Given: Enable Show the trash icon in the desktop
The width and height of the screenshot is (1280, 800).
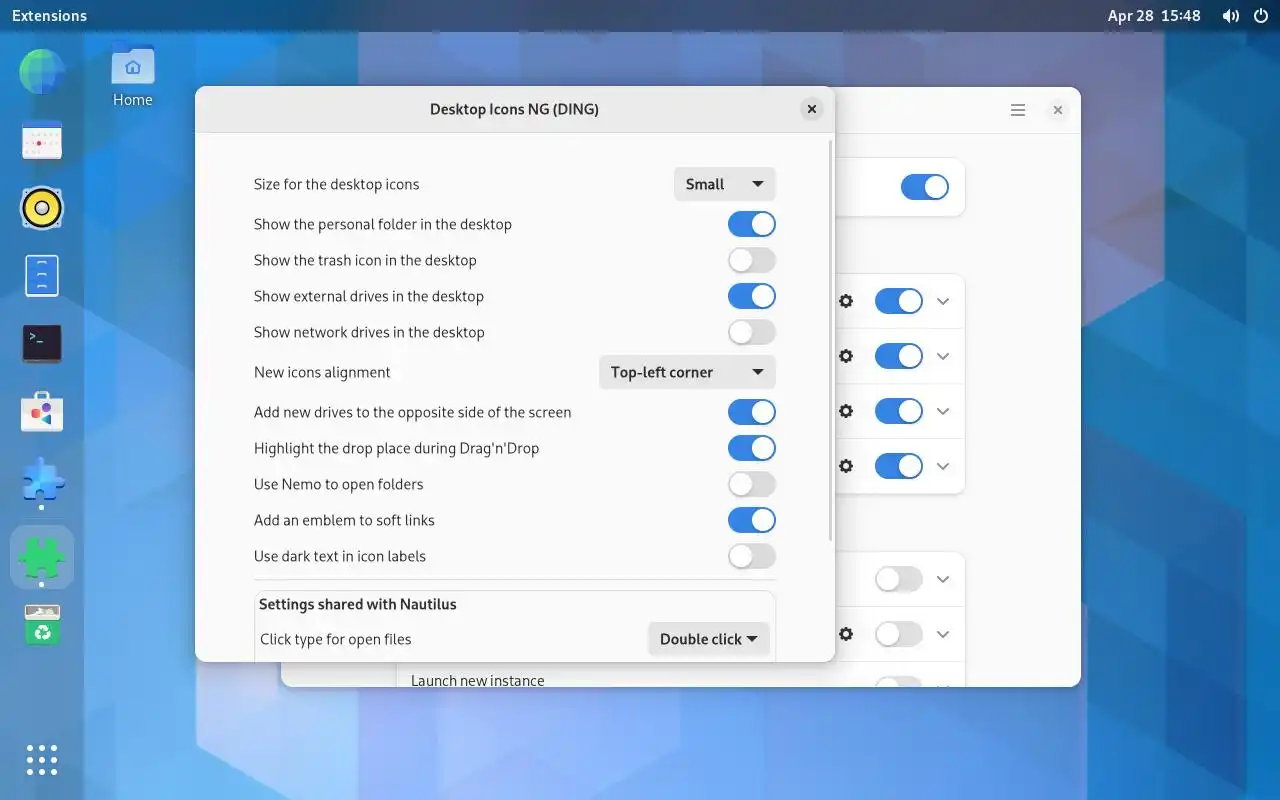Looking at the screenshot, I should pyautogui.click(x=752, y=260).
